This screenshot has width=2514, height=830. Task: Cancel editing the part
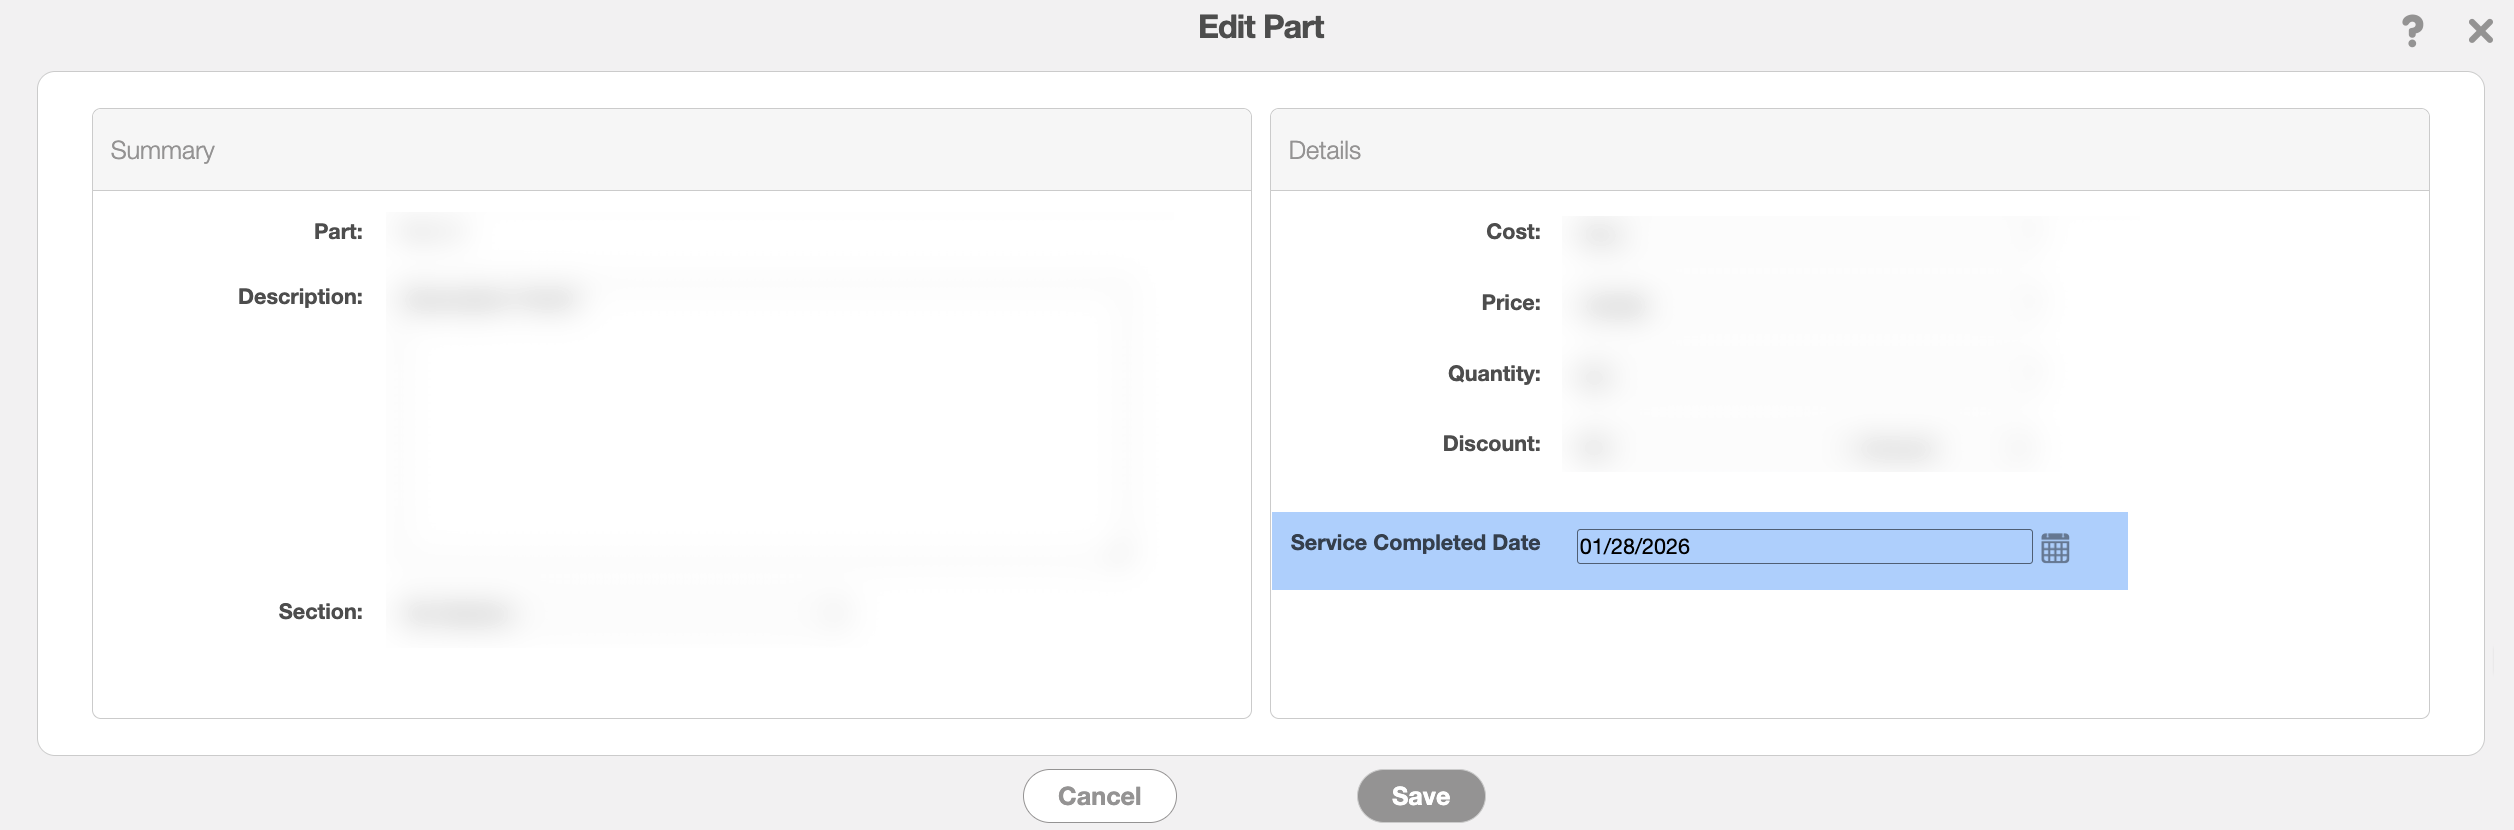click(1099, 796)
